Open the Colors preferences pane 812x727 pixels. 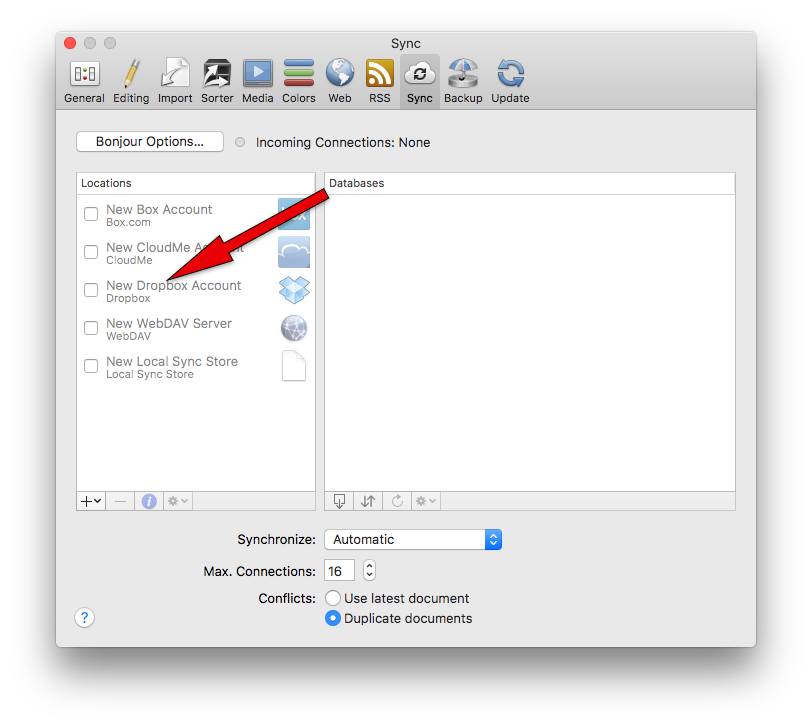click(298, 81)
